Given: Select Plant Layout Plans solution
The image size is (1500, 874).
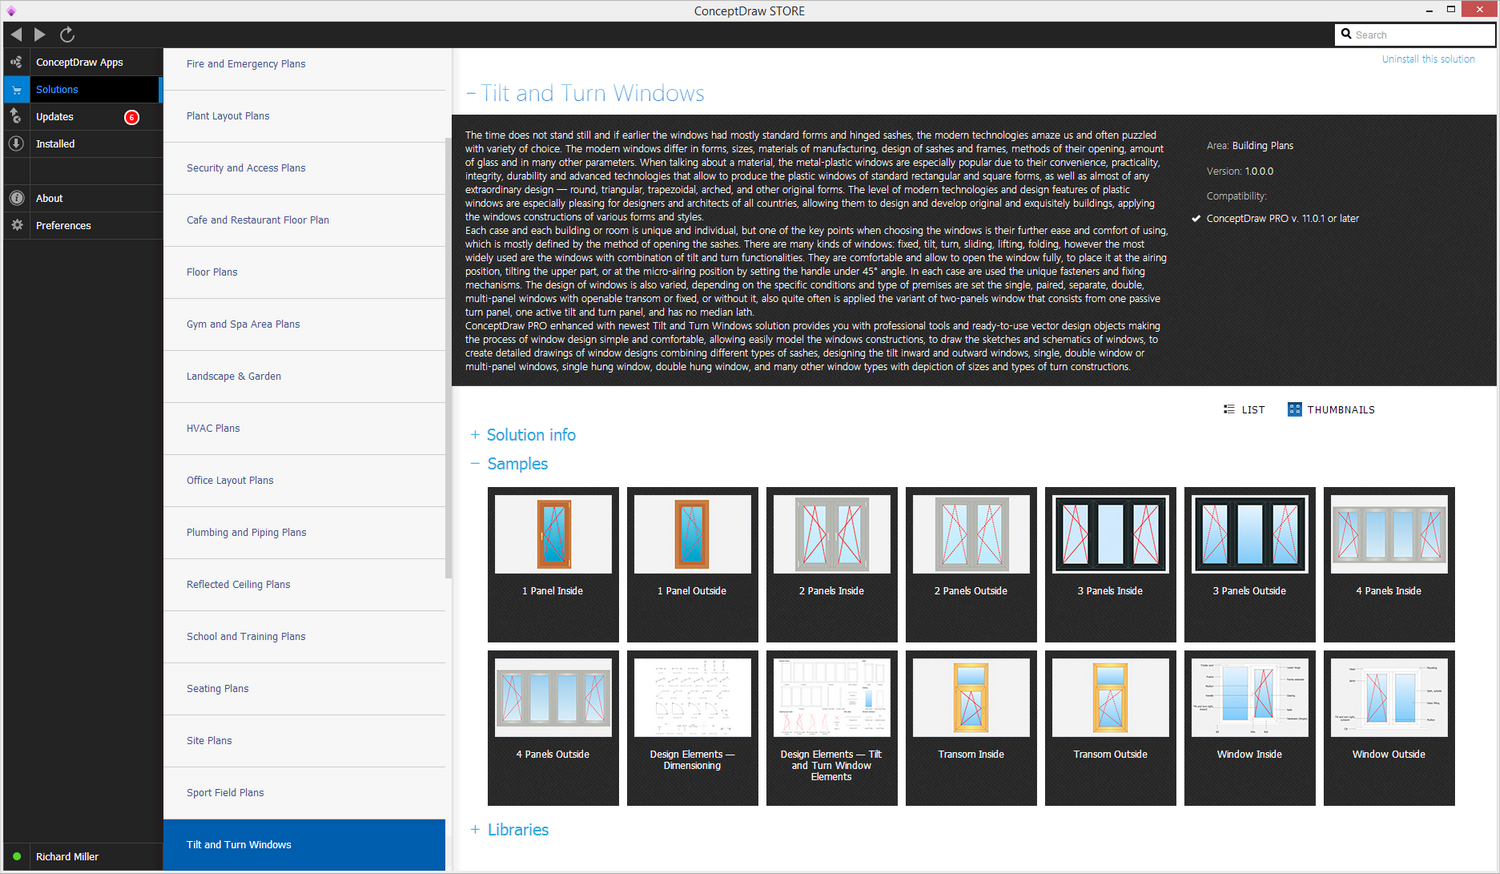Looking at the screenshot, I should (x=304, y=116).
